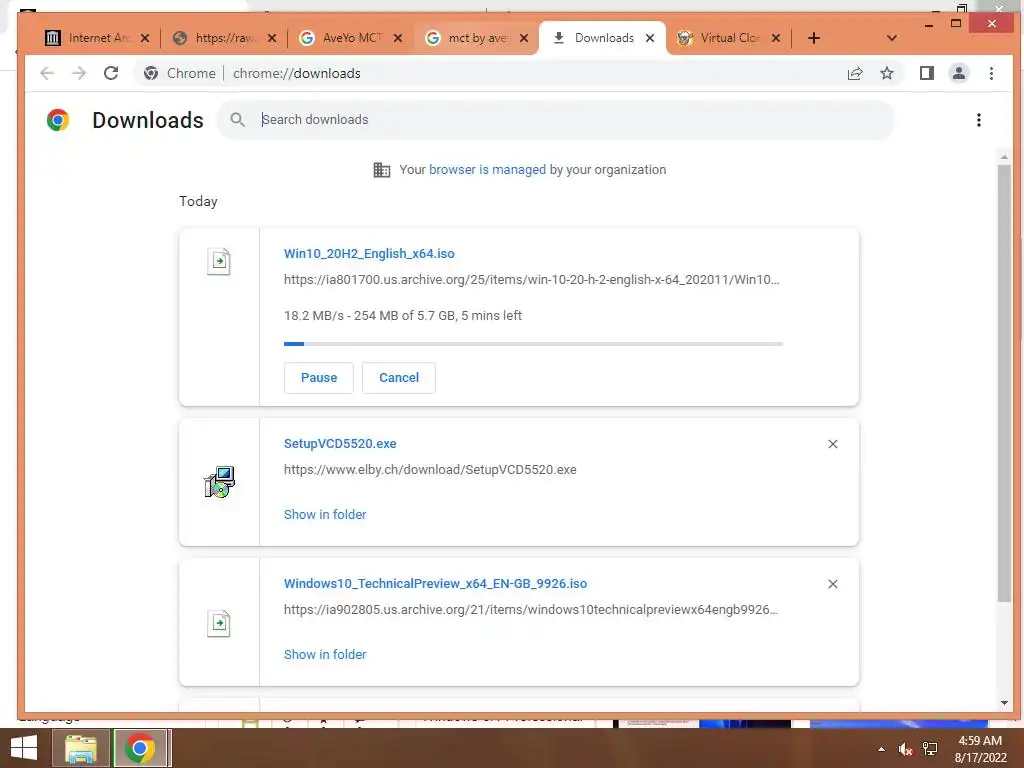Image resolution: width=1024 pixels, height=768 pixels.
Task: Remove SetupVCD5520.exe from the list
Action: [833, 444]
